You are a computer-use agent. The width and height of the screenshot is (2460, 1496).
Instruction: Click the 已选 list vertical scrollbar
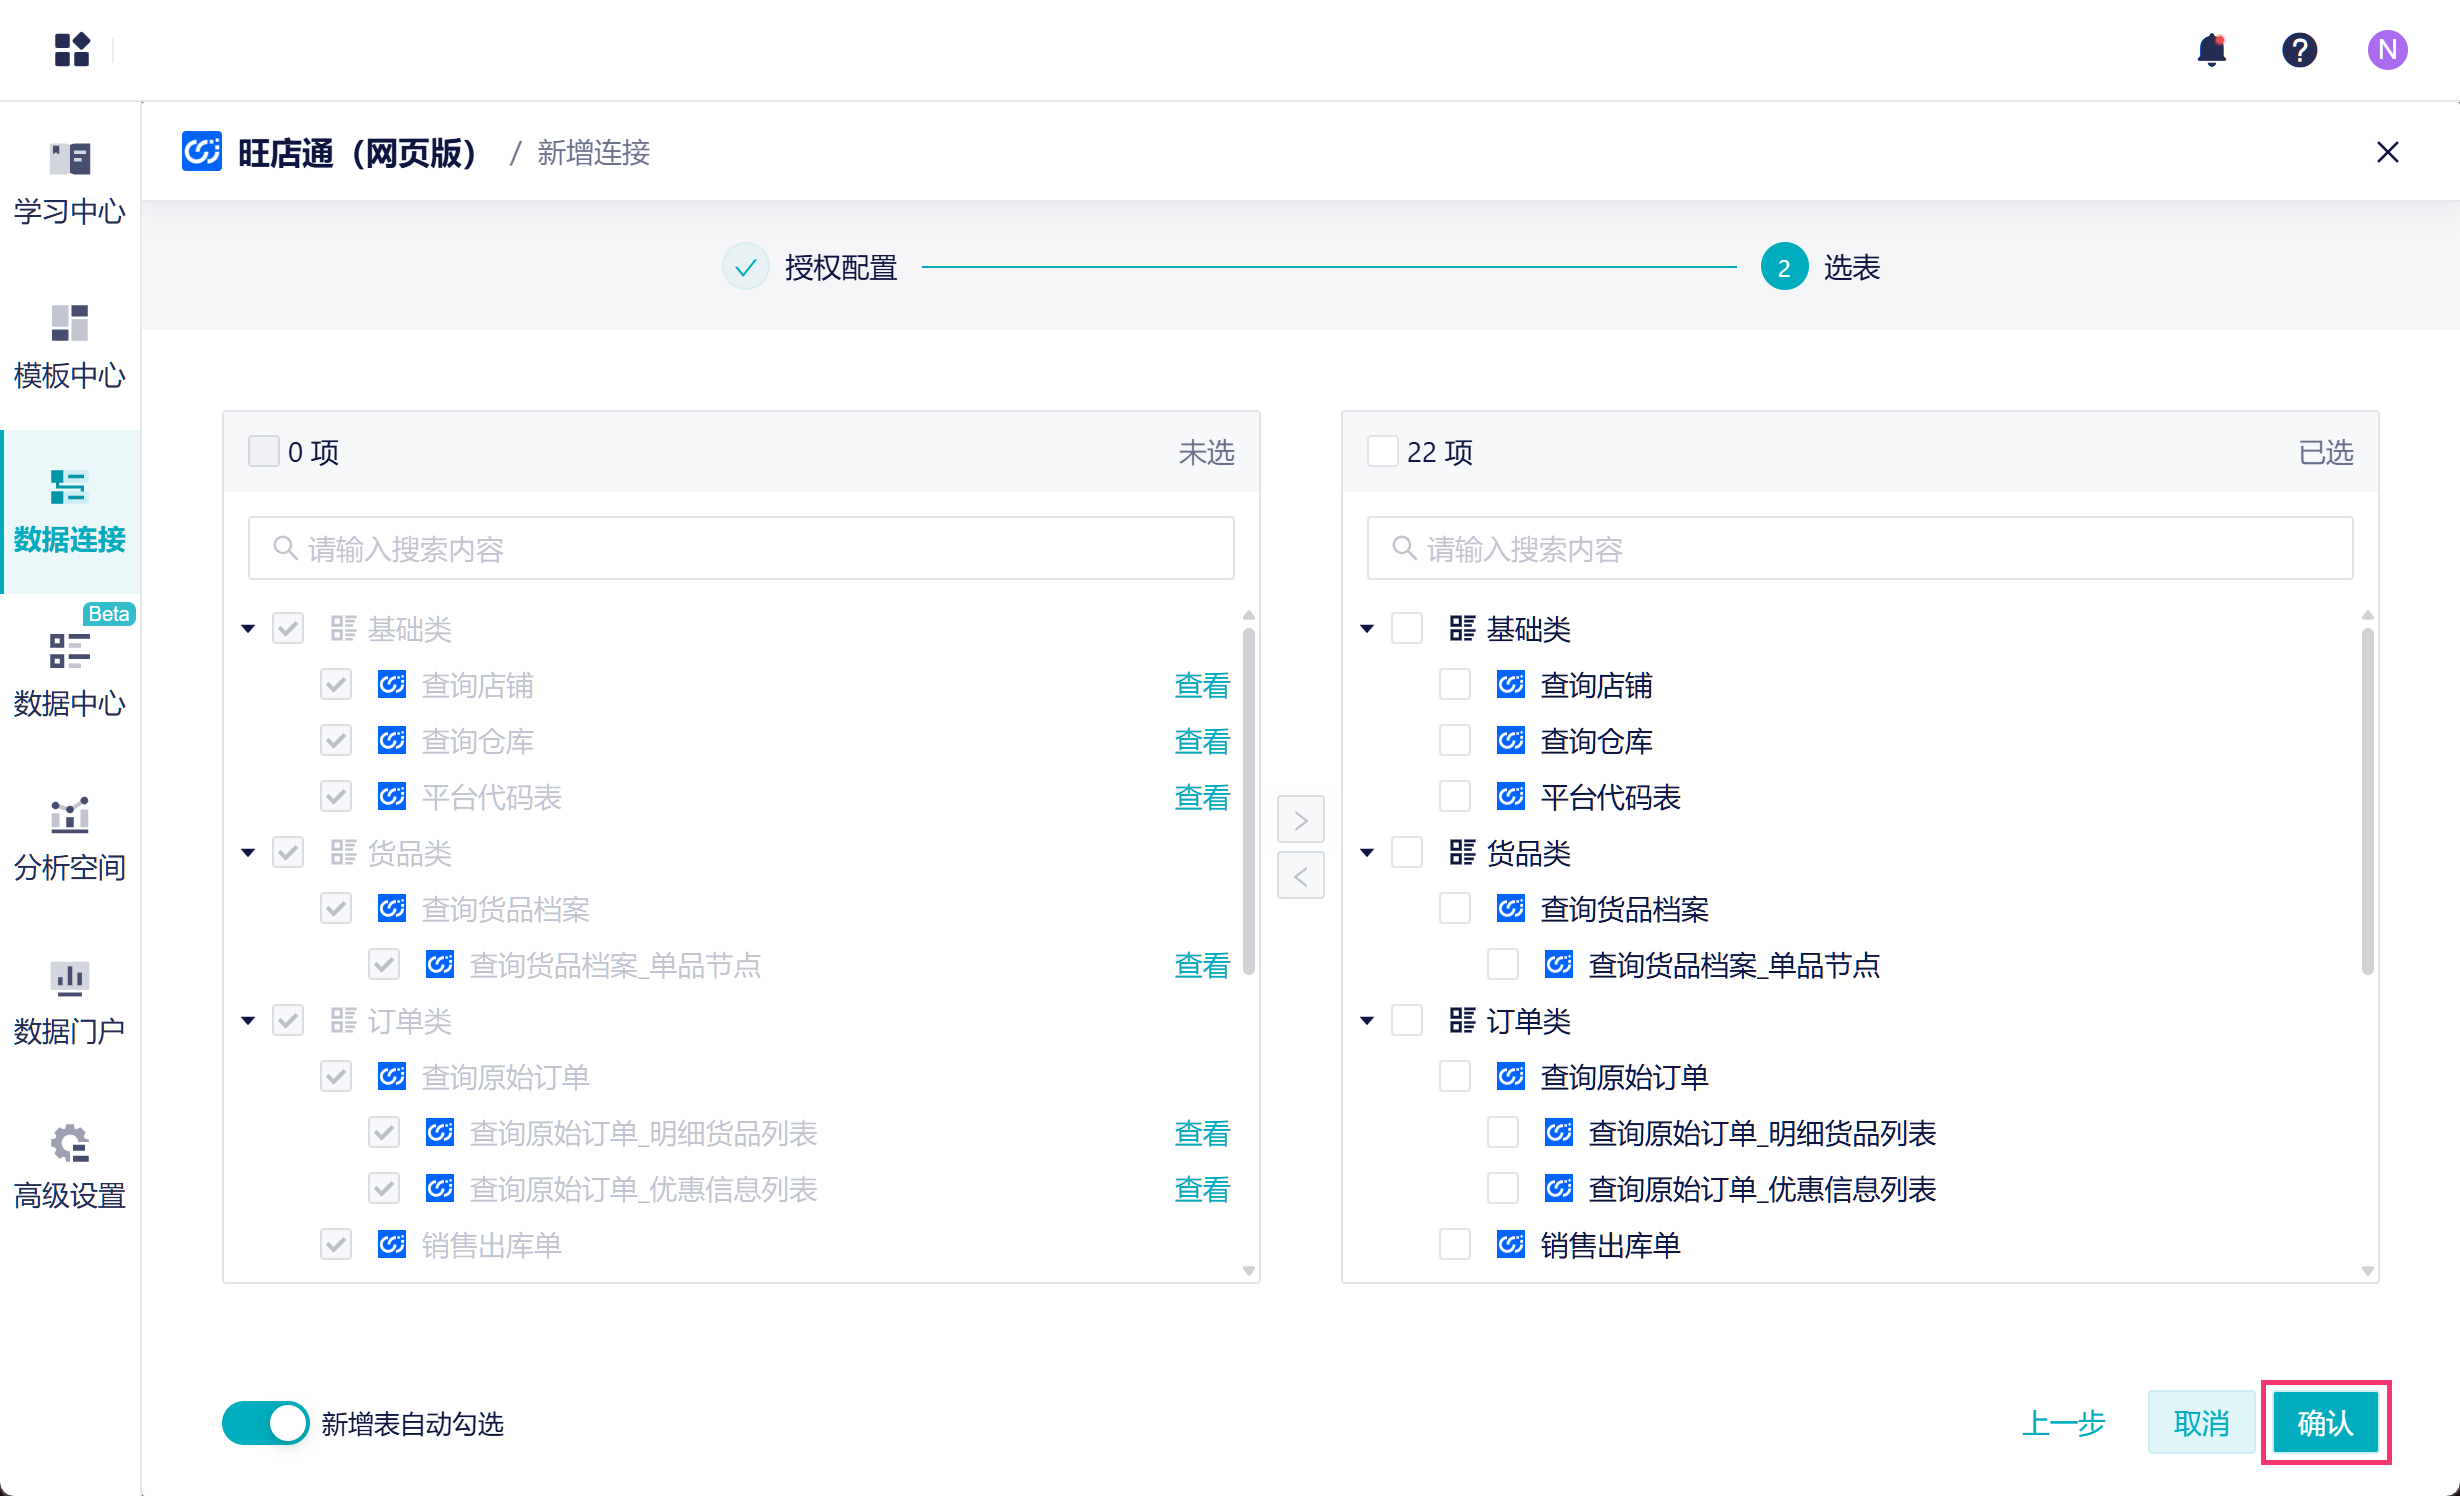click(x=2367, y=800)
